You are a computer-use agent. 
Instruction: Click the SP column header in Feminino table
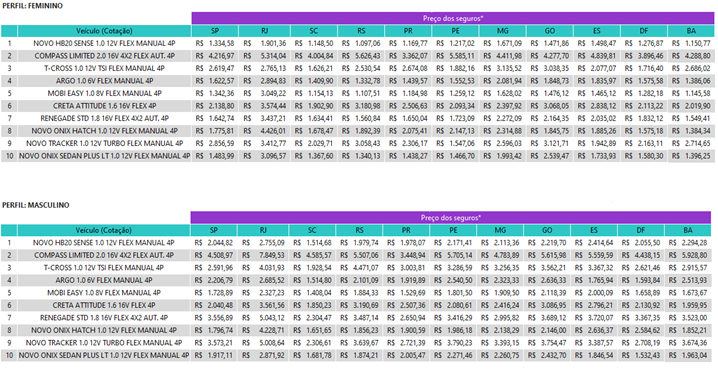(215, 31)
